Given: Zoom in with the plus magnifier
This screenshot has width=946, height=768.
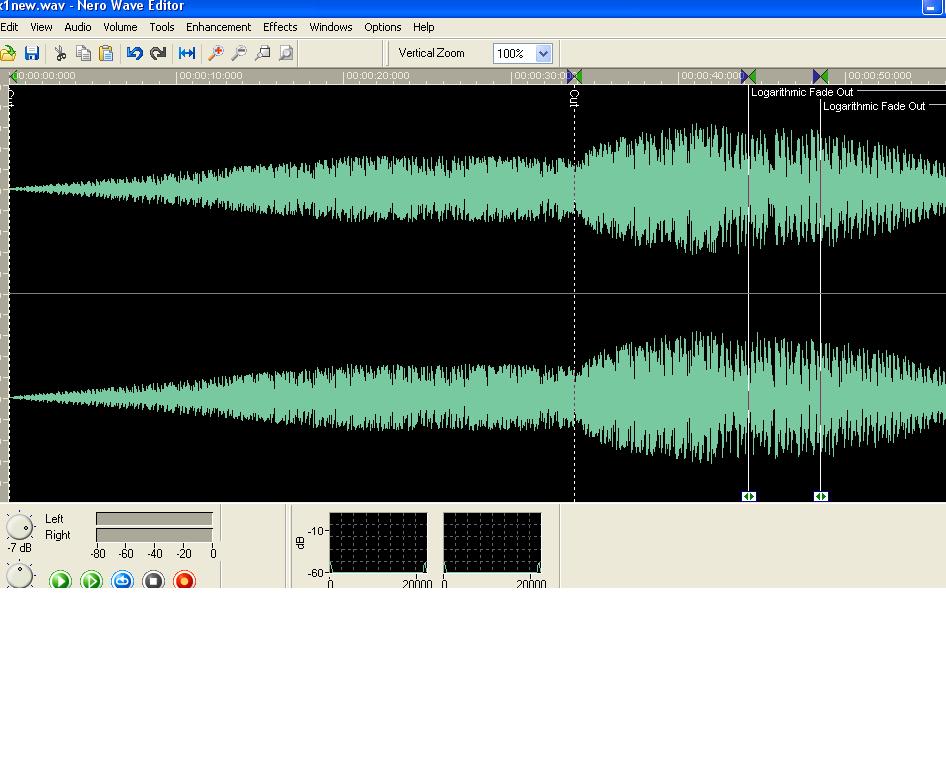Looking at the screenshot, I should point(215,53).
